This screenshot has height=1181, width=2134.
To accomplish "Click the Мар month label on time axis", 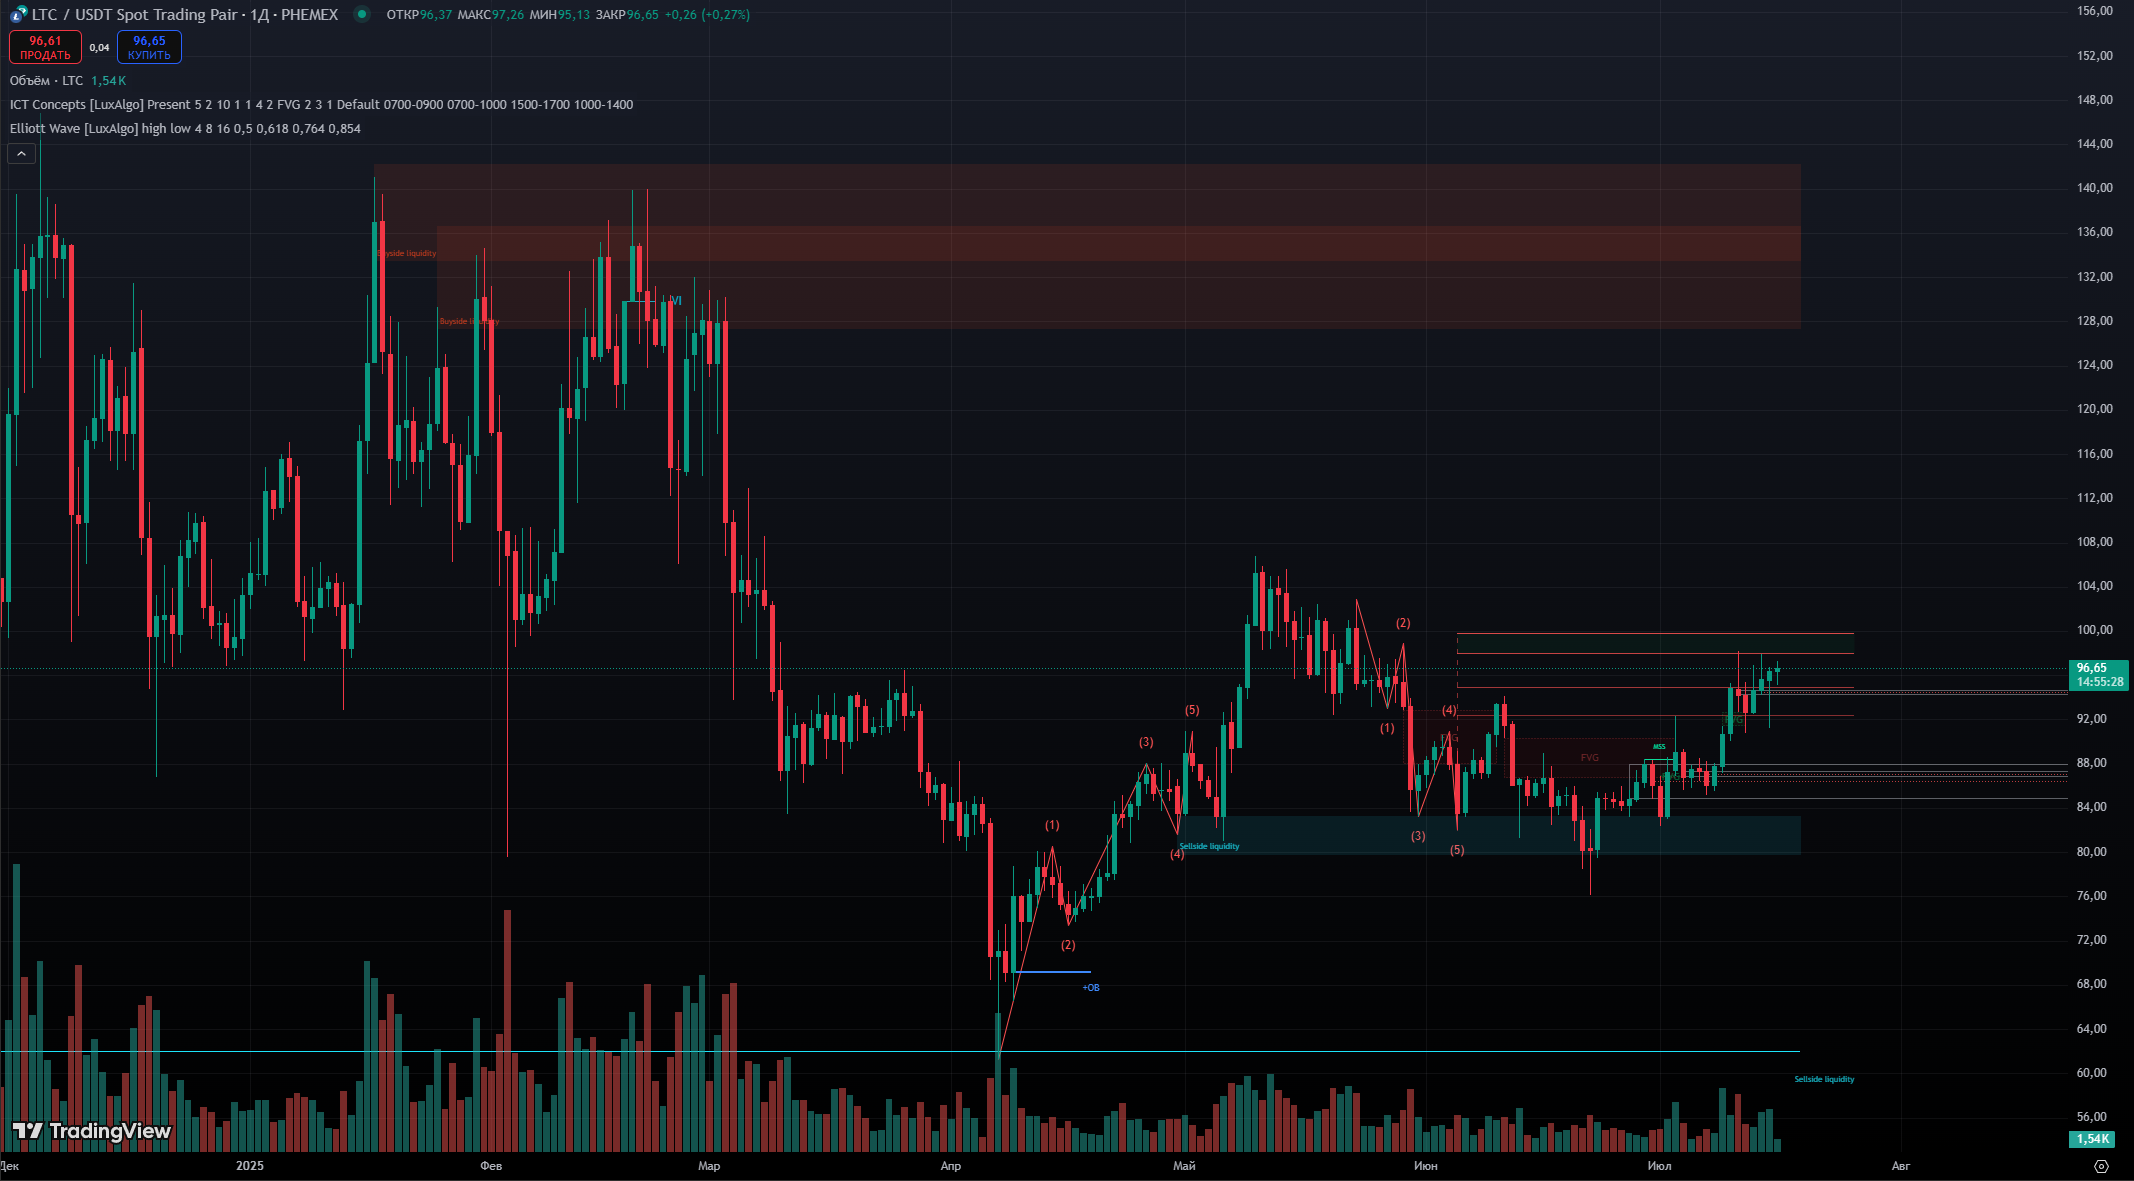I will coord(709,1166).
